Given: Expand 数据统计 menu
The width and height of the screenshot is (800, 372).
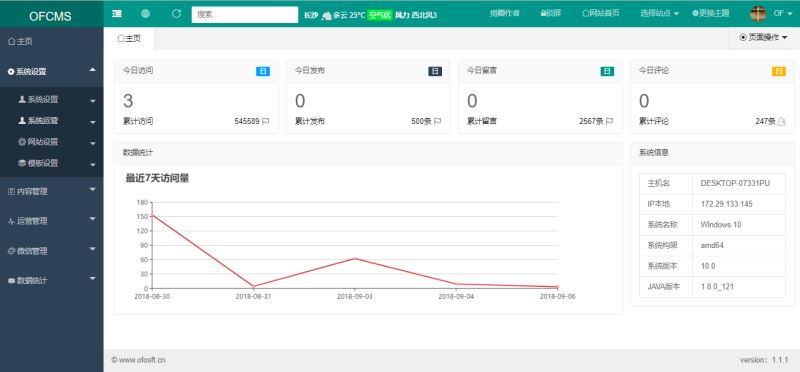Looking at the screenshot, I should click(52, 280).
